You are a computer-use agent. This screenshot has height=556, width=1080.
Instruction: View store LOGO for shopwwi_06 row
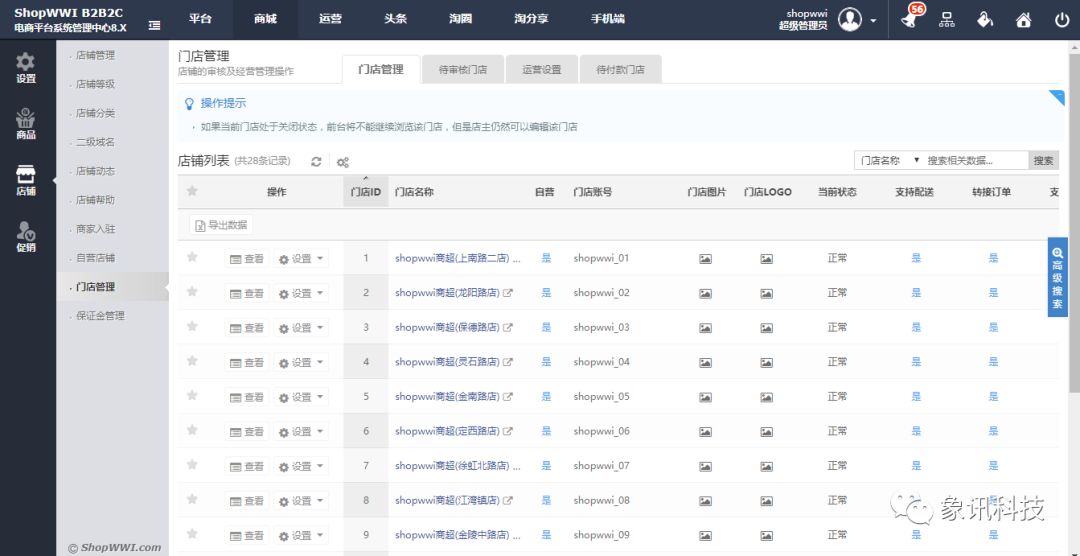(767, 432)
